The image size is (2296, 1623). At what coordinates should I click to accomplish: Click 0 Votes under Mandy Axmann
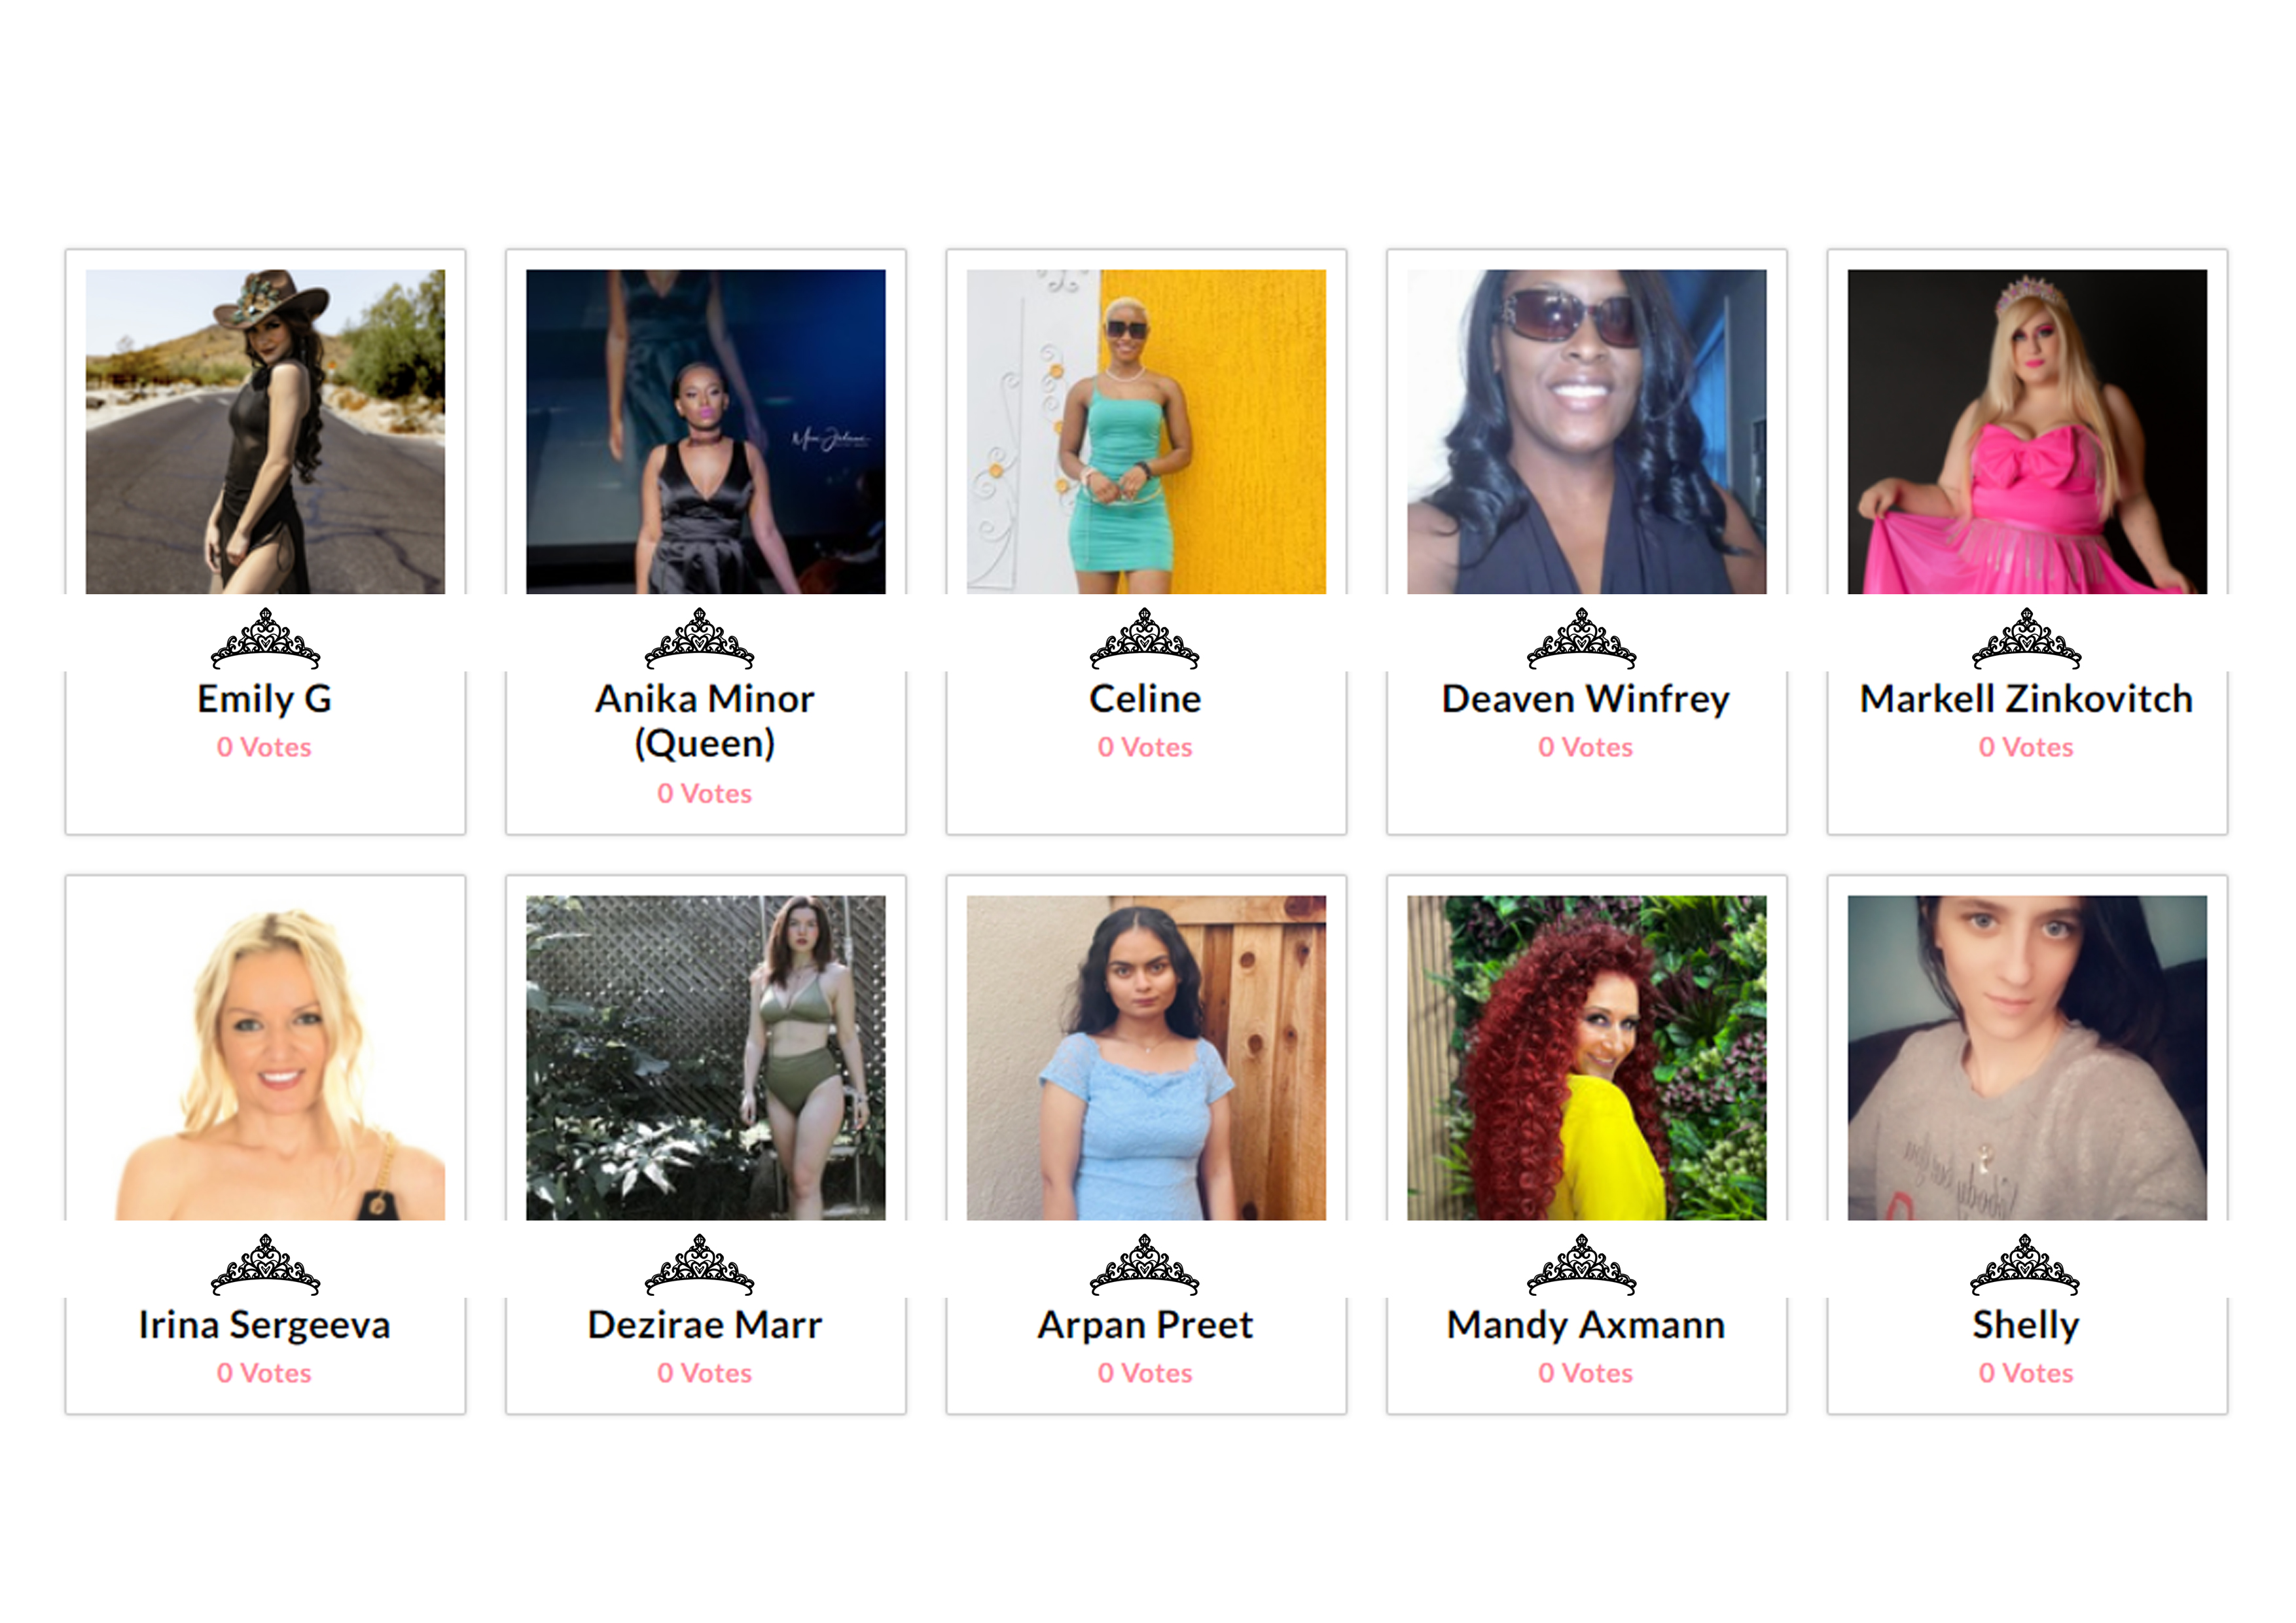(x=1585, y=1373)
